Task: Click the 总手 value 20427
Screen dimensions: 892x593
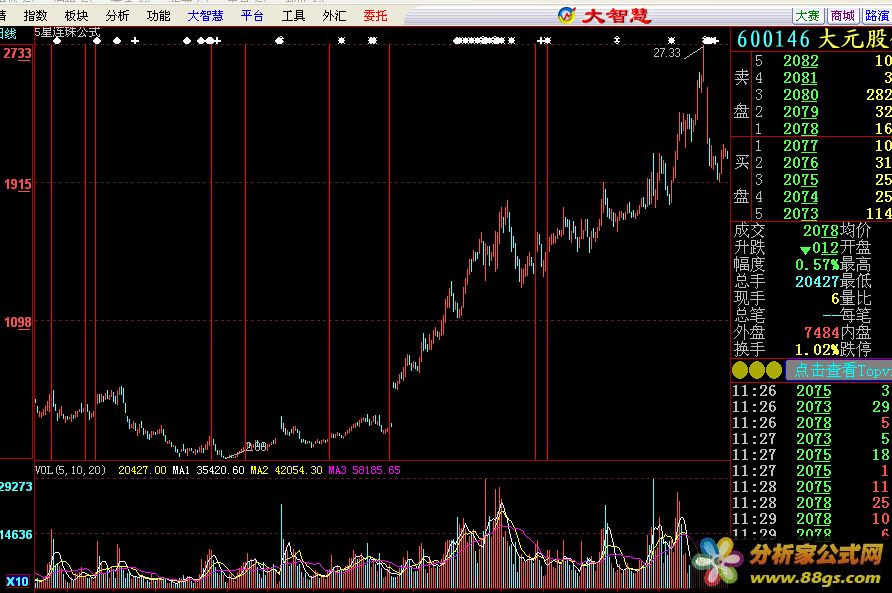Action: 817,282
